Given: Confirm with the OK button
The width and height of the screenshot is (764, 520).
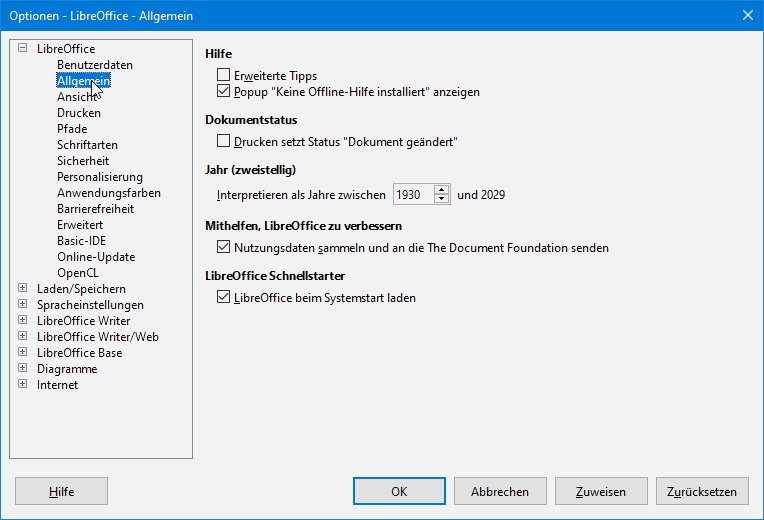Looking at the screenshot, I should 399,491.
